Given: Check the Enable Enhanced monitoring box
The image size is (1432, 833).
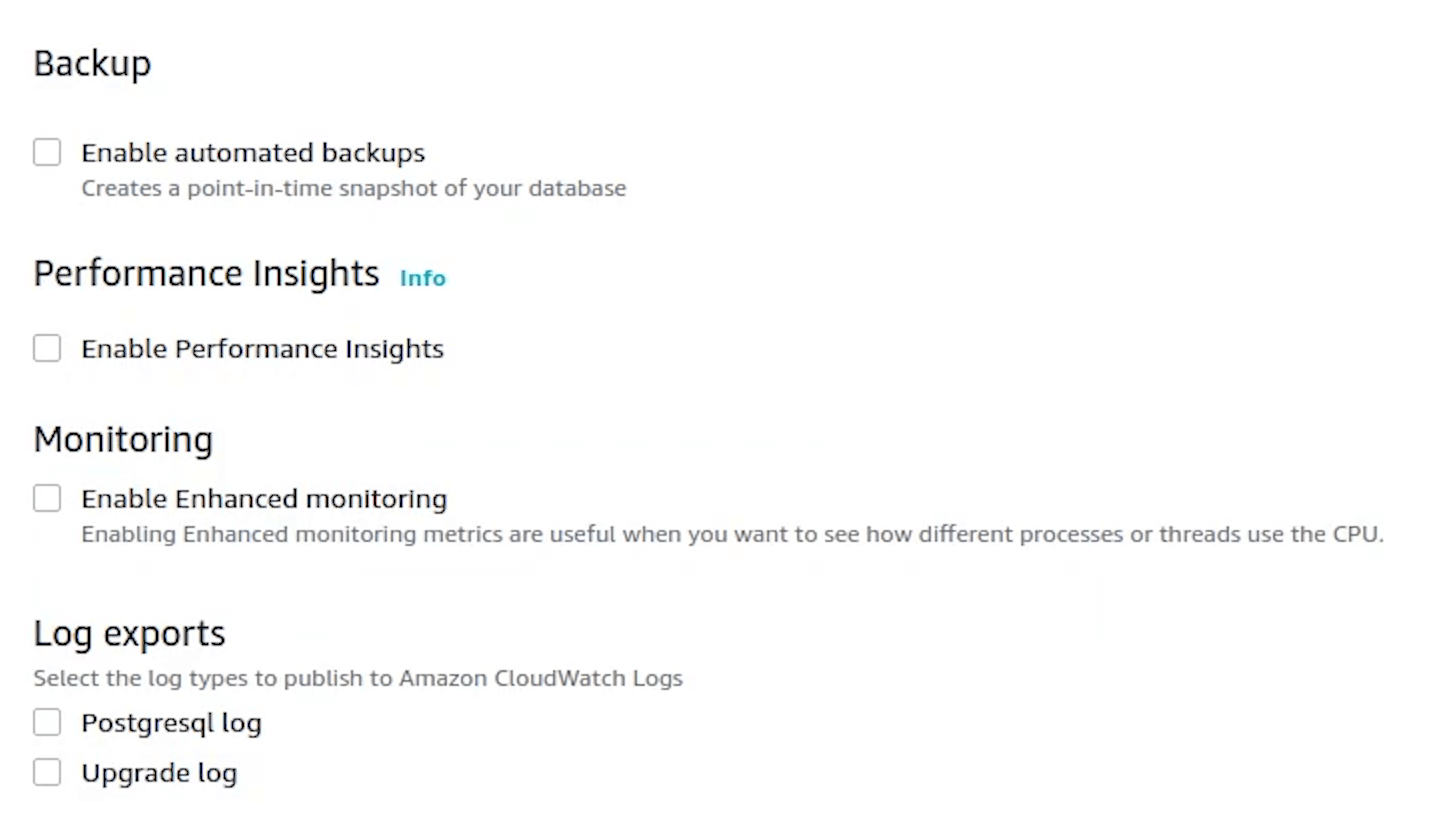Looking at the screenshot, I should click(47, 498).
